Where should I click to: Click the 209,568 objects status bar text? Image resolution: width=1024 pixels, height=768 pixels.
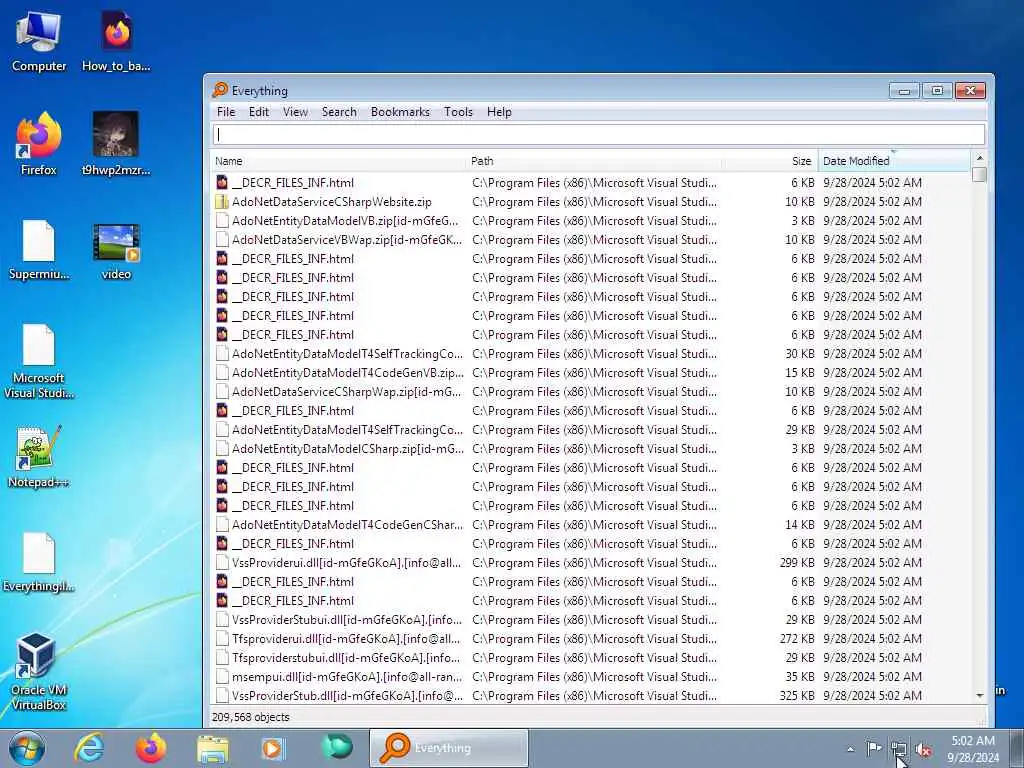click(x=250, y=717)
